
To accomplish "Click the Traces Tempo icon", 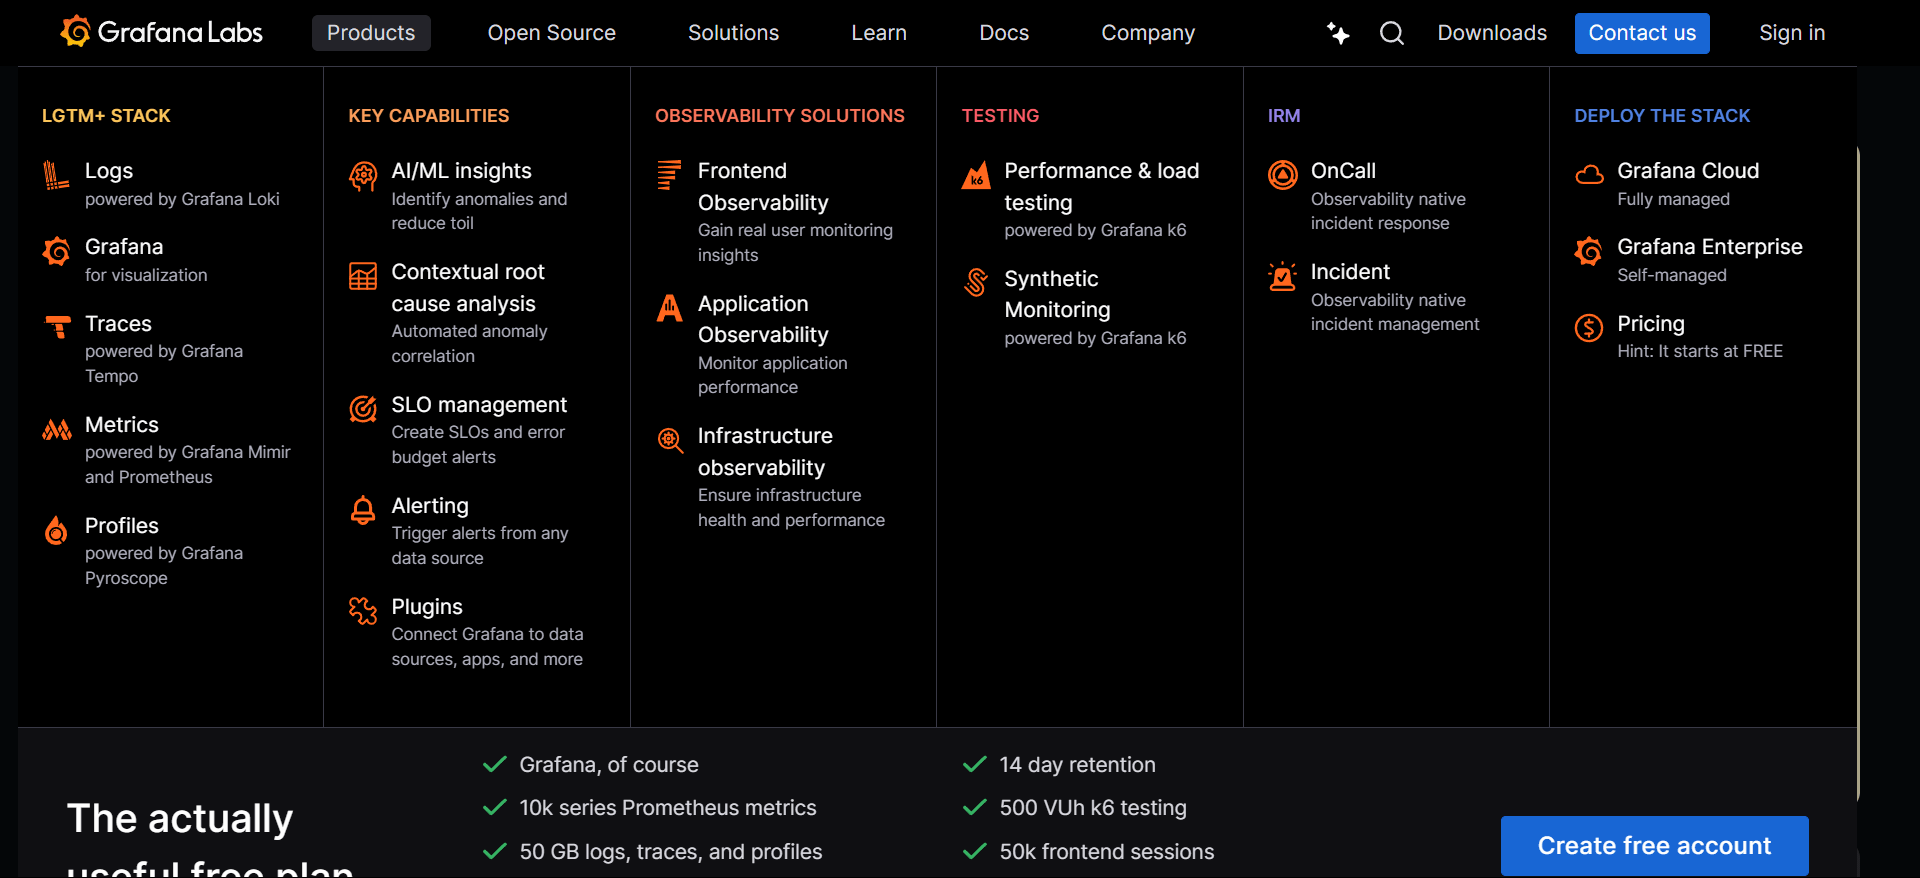I will [57, 327].
